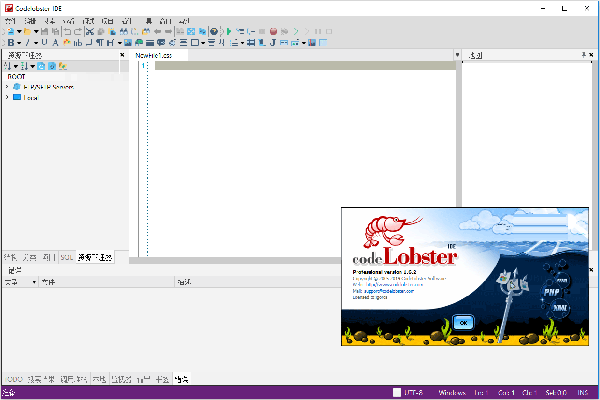This screenshot has height=400, width=600.
Task: Click the Undo arrow icon
Action: coord(67,31)
